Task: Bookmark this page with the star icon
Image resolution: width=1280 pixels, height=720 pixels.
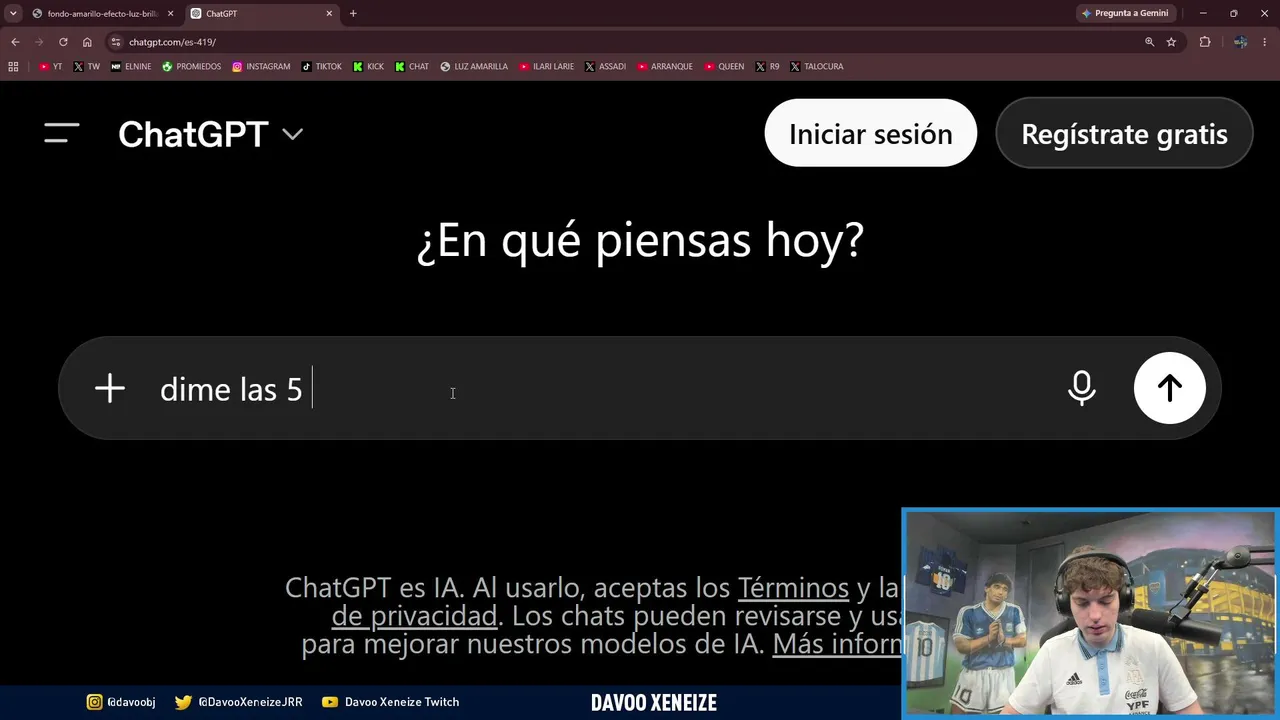Action: (1171, 42)
